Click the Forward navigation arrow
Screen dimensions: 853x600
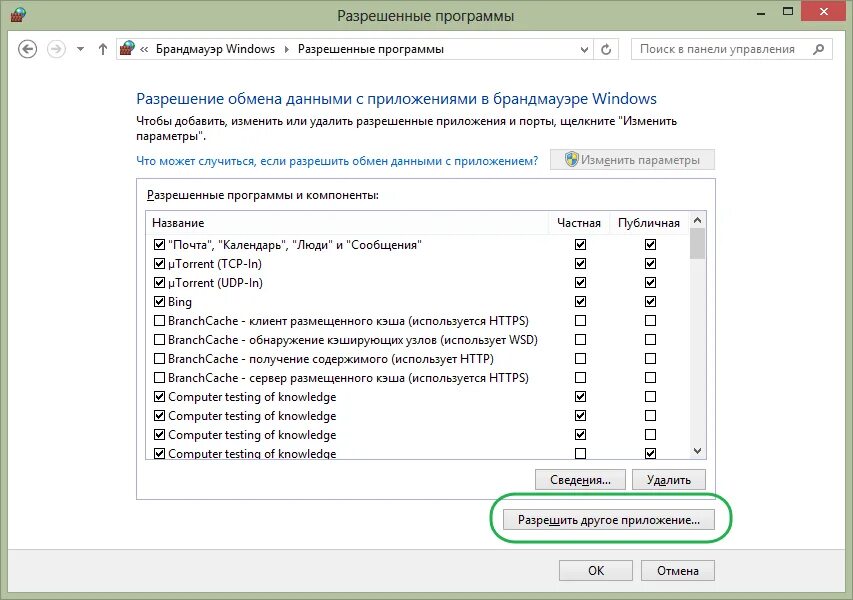tap(56, 49)
